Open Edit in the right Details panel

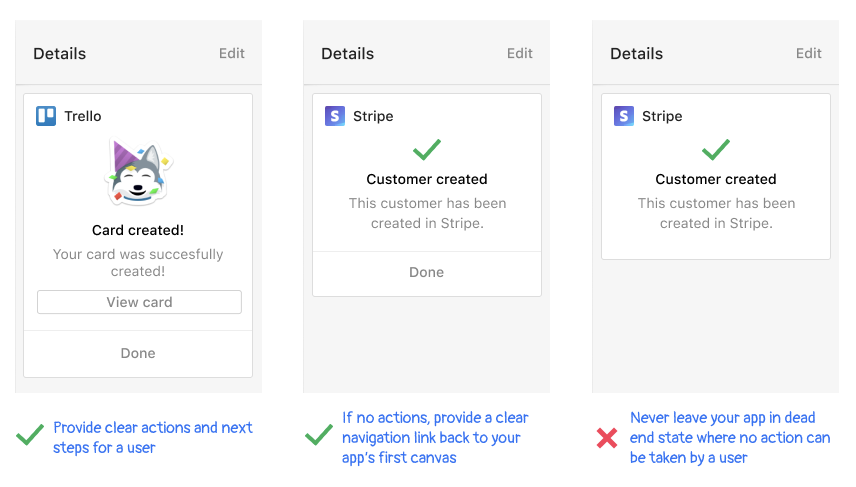(x=809, y=53)
